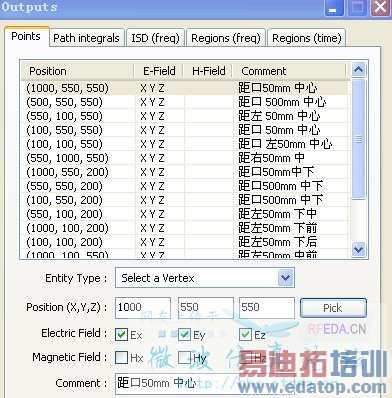Screen dimensions: 392x398
Task: Enable the Hx magnetic field checkbox
Action: pyautogui.click(x=121, y=358)
